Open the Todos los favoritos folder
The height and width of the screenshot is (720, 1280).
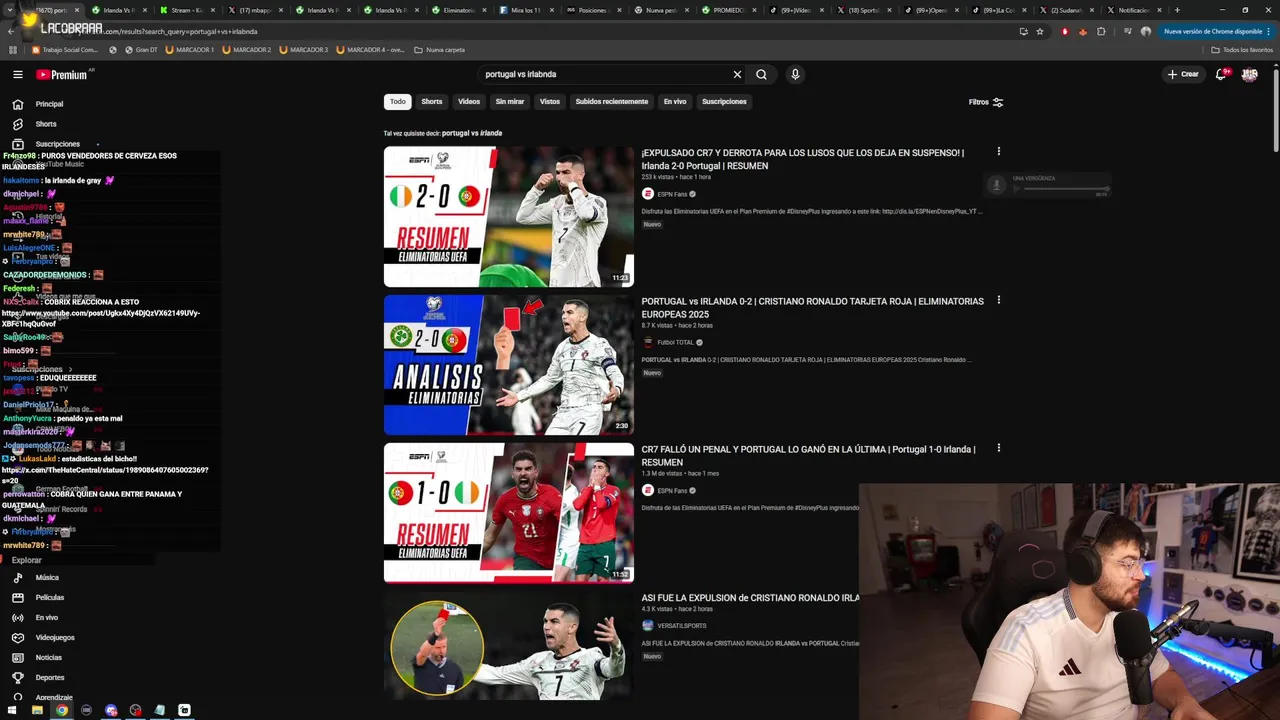1242,49
